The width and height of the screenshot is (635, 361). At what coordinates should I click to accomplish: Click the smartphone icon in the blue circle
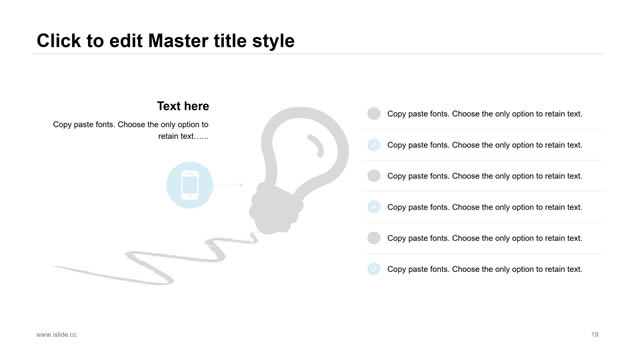190,185
